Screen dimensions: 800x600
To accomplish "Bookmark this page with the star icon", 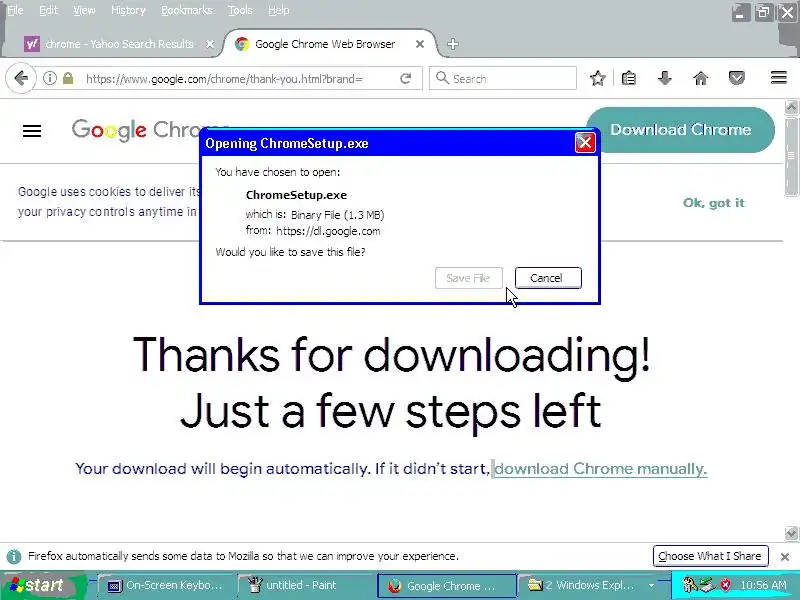I will (597, 79).
